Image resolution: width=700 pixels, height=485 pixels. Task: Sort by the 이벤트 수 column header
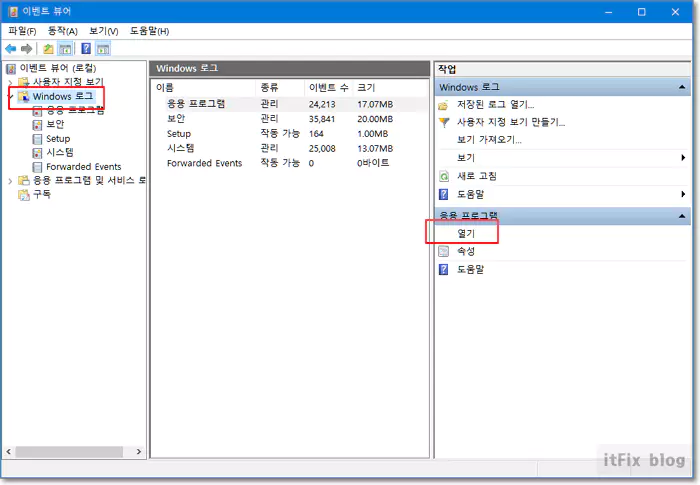[329, 88]
